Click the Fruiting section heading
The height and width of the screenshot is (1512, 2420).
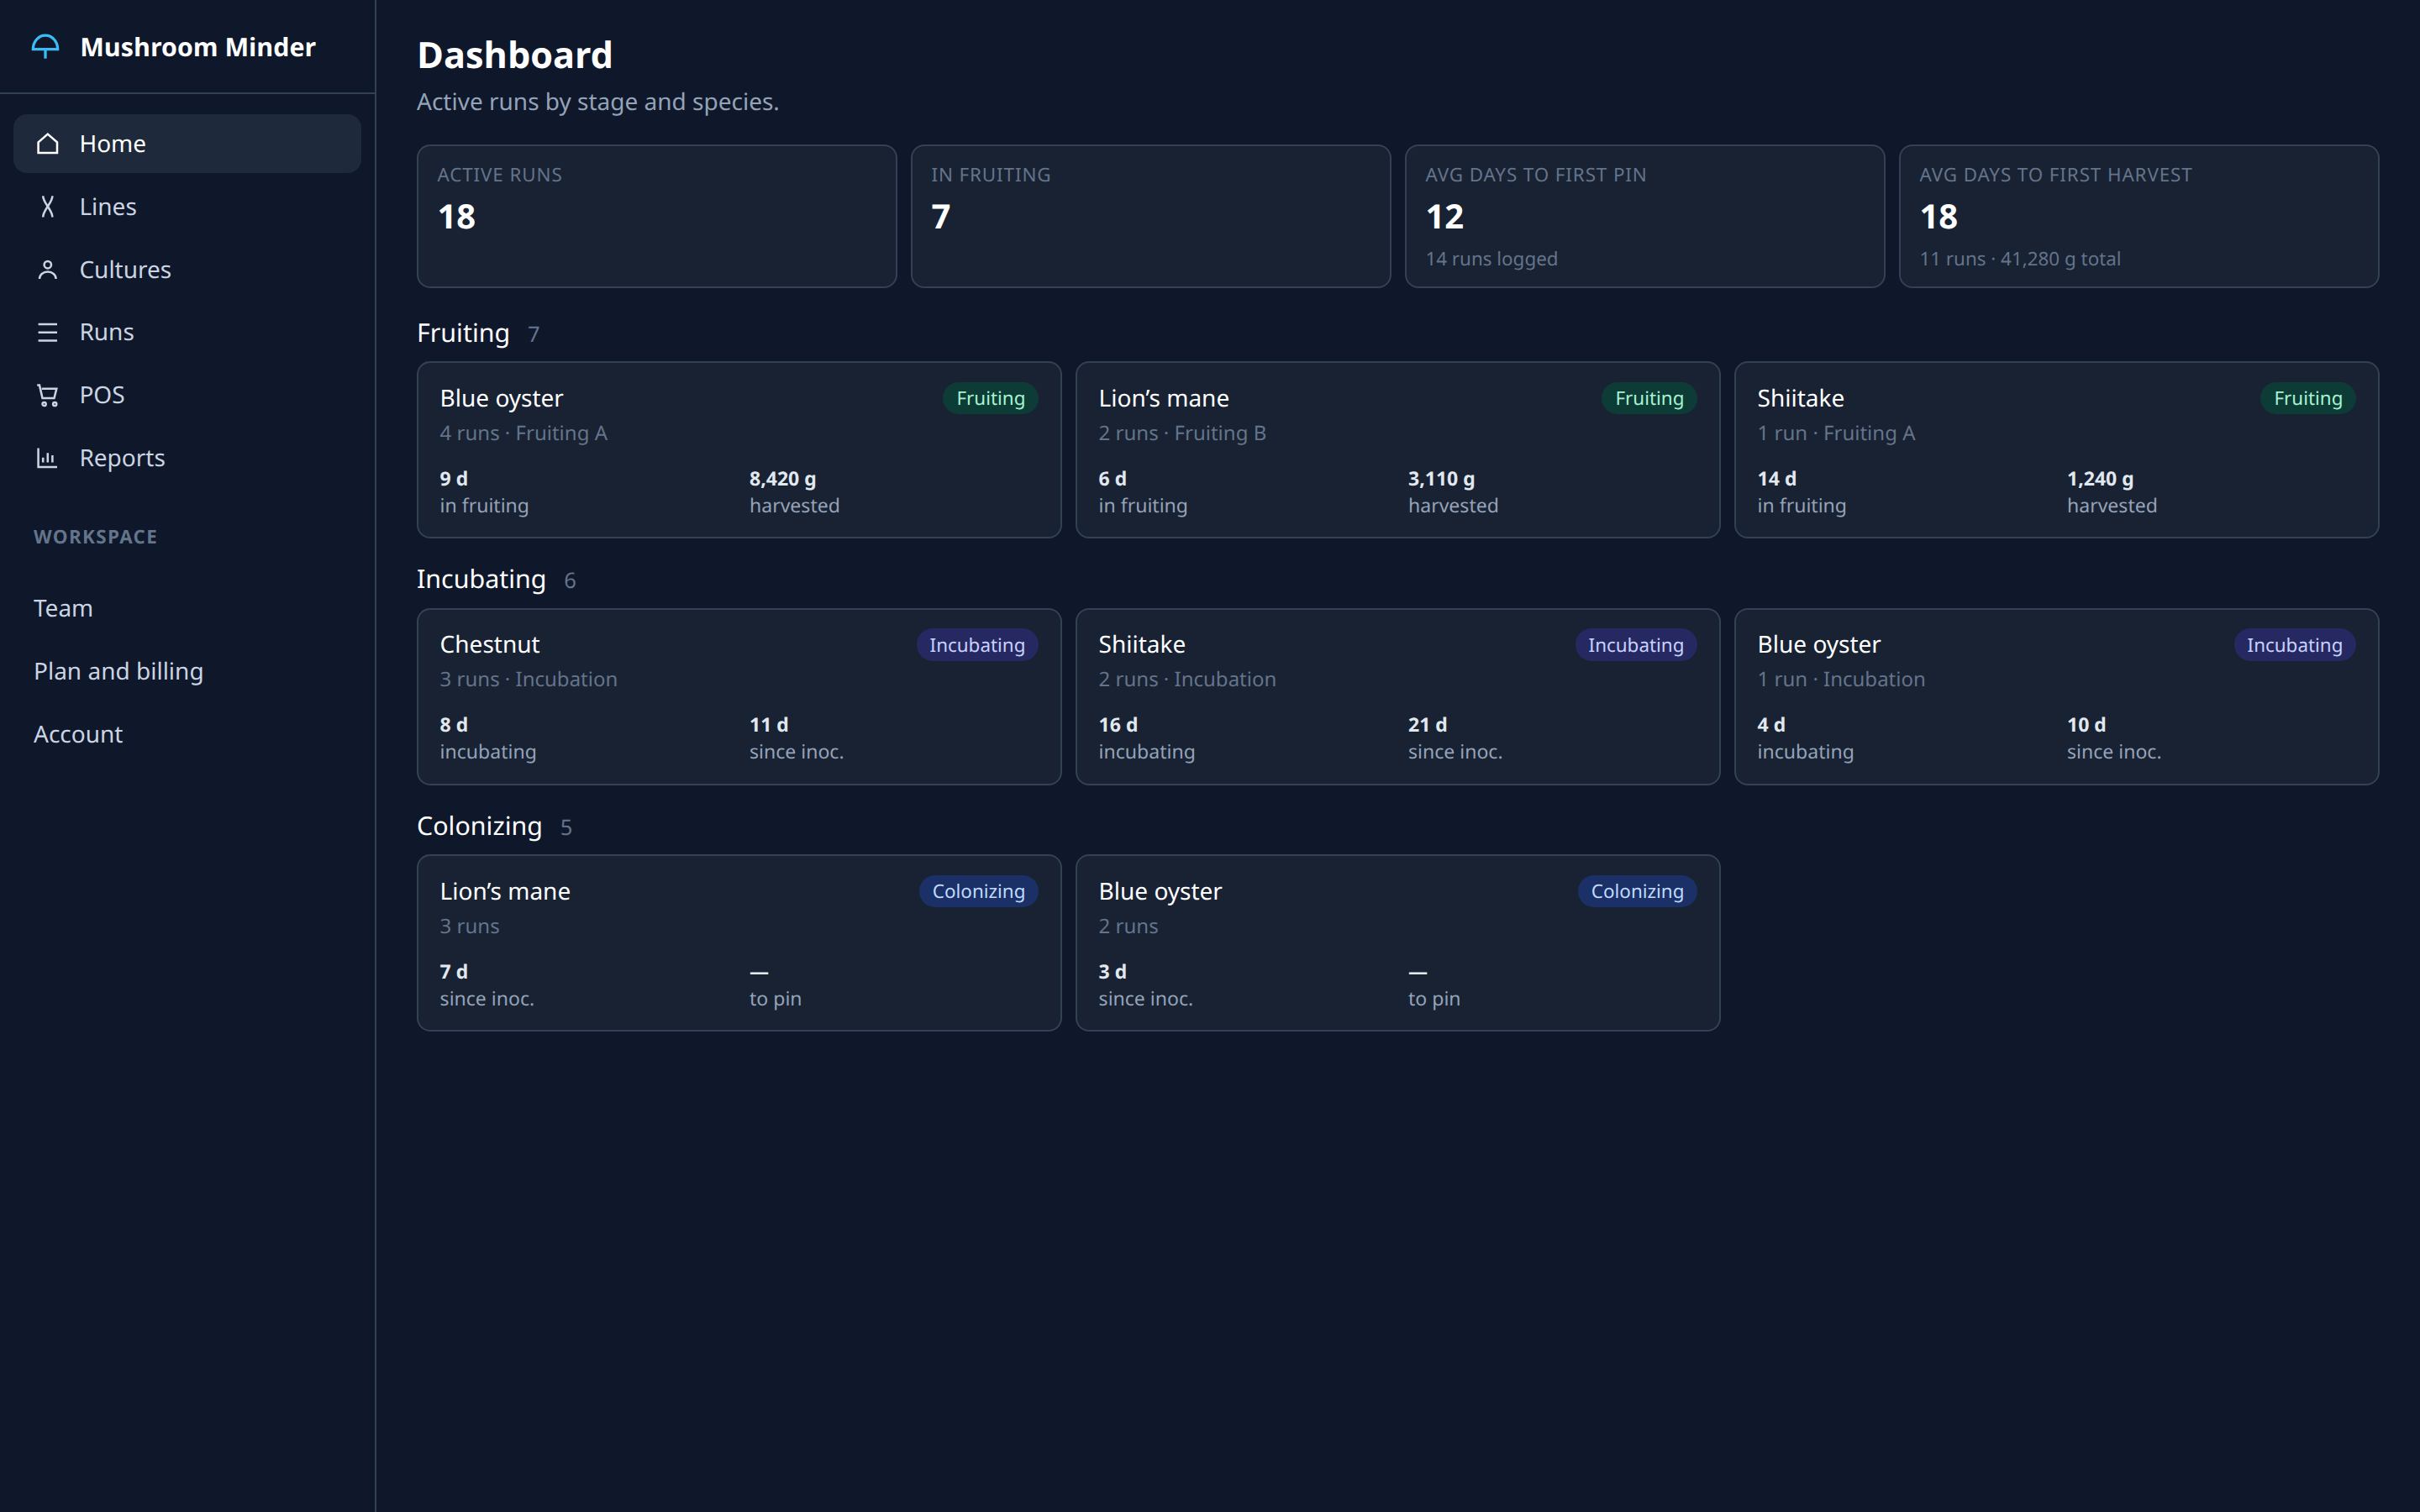pyautogui.click(x=463, y=333)
